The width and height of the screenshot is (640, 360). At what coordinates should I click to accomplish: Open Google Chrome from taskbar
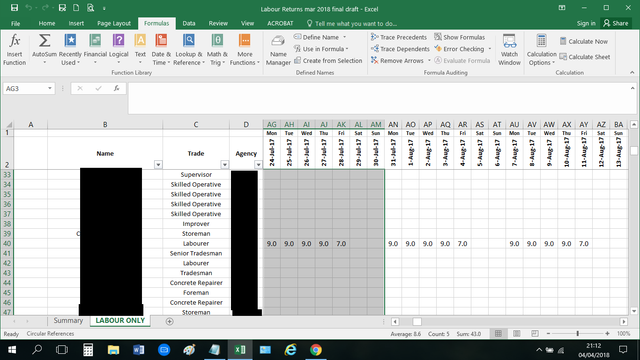tap(316, 350)
